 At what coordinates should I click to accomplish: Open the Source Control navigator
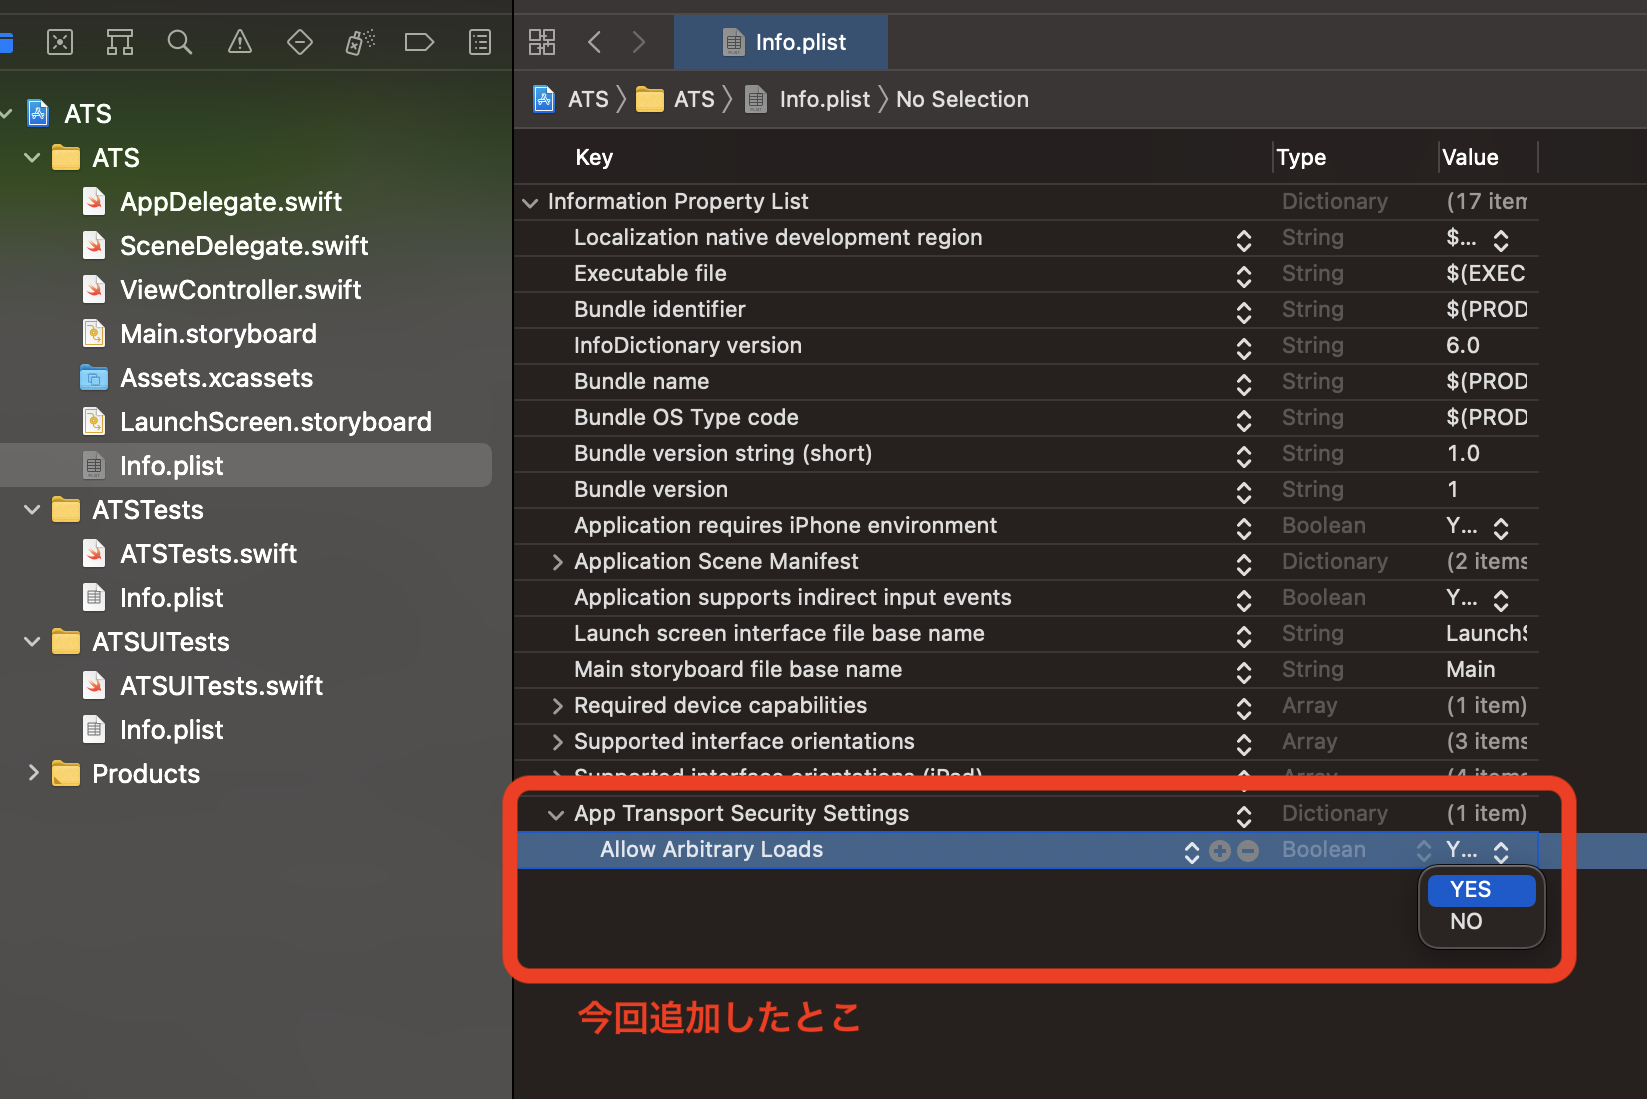[60, 42]
